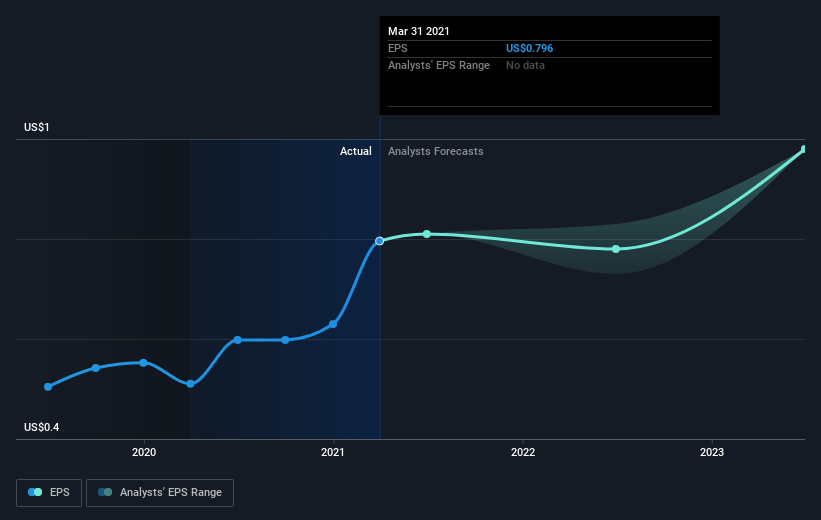821x520 pixels.
Task: Click the US$0.796 EPS value in tooltip
Action: (x=529, y=48)
